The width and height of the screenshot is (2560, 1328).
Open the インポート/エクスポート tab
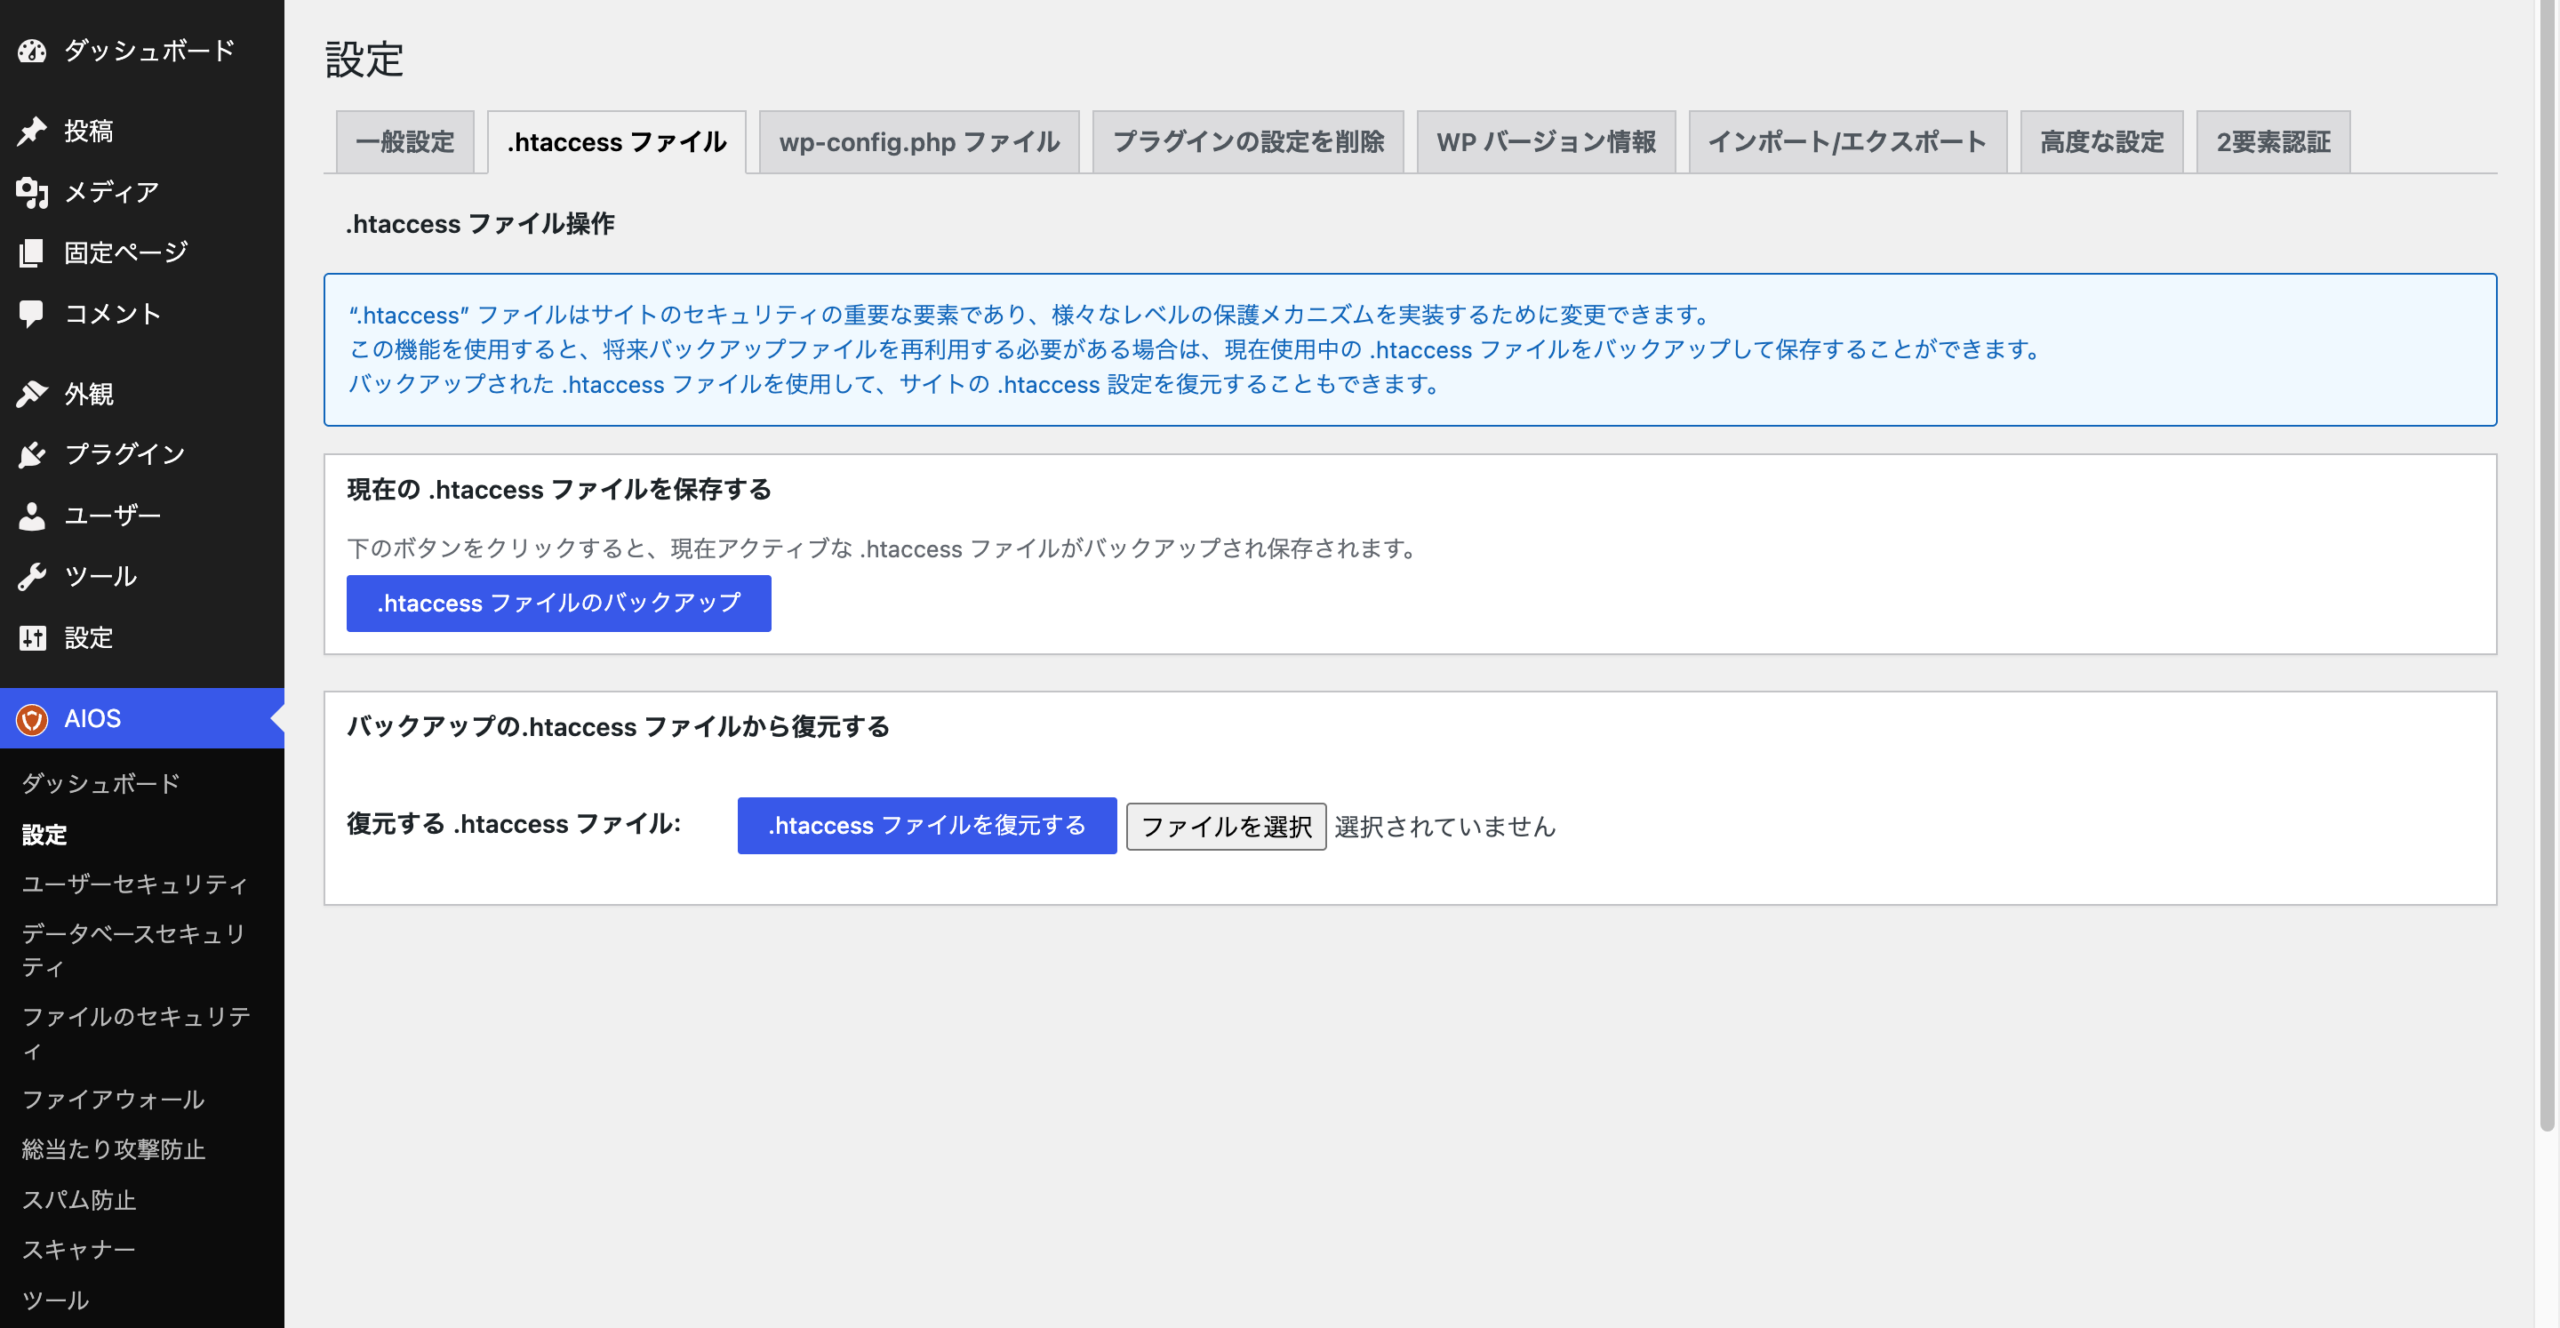[1847, 142]
